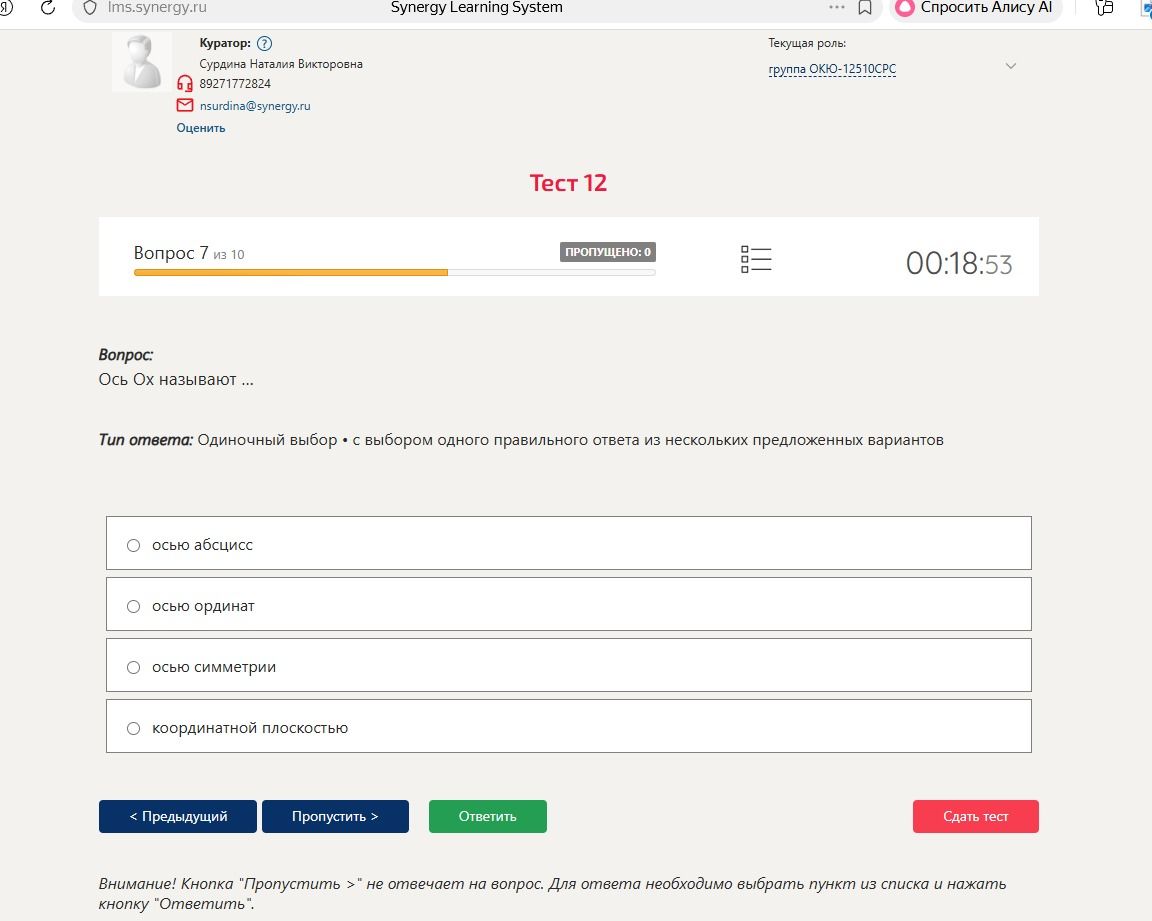
Task: Select radio option координатной плоскостью
Action: tap(133, 728)
